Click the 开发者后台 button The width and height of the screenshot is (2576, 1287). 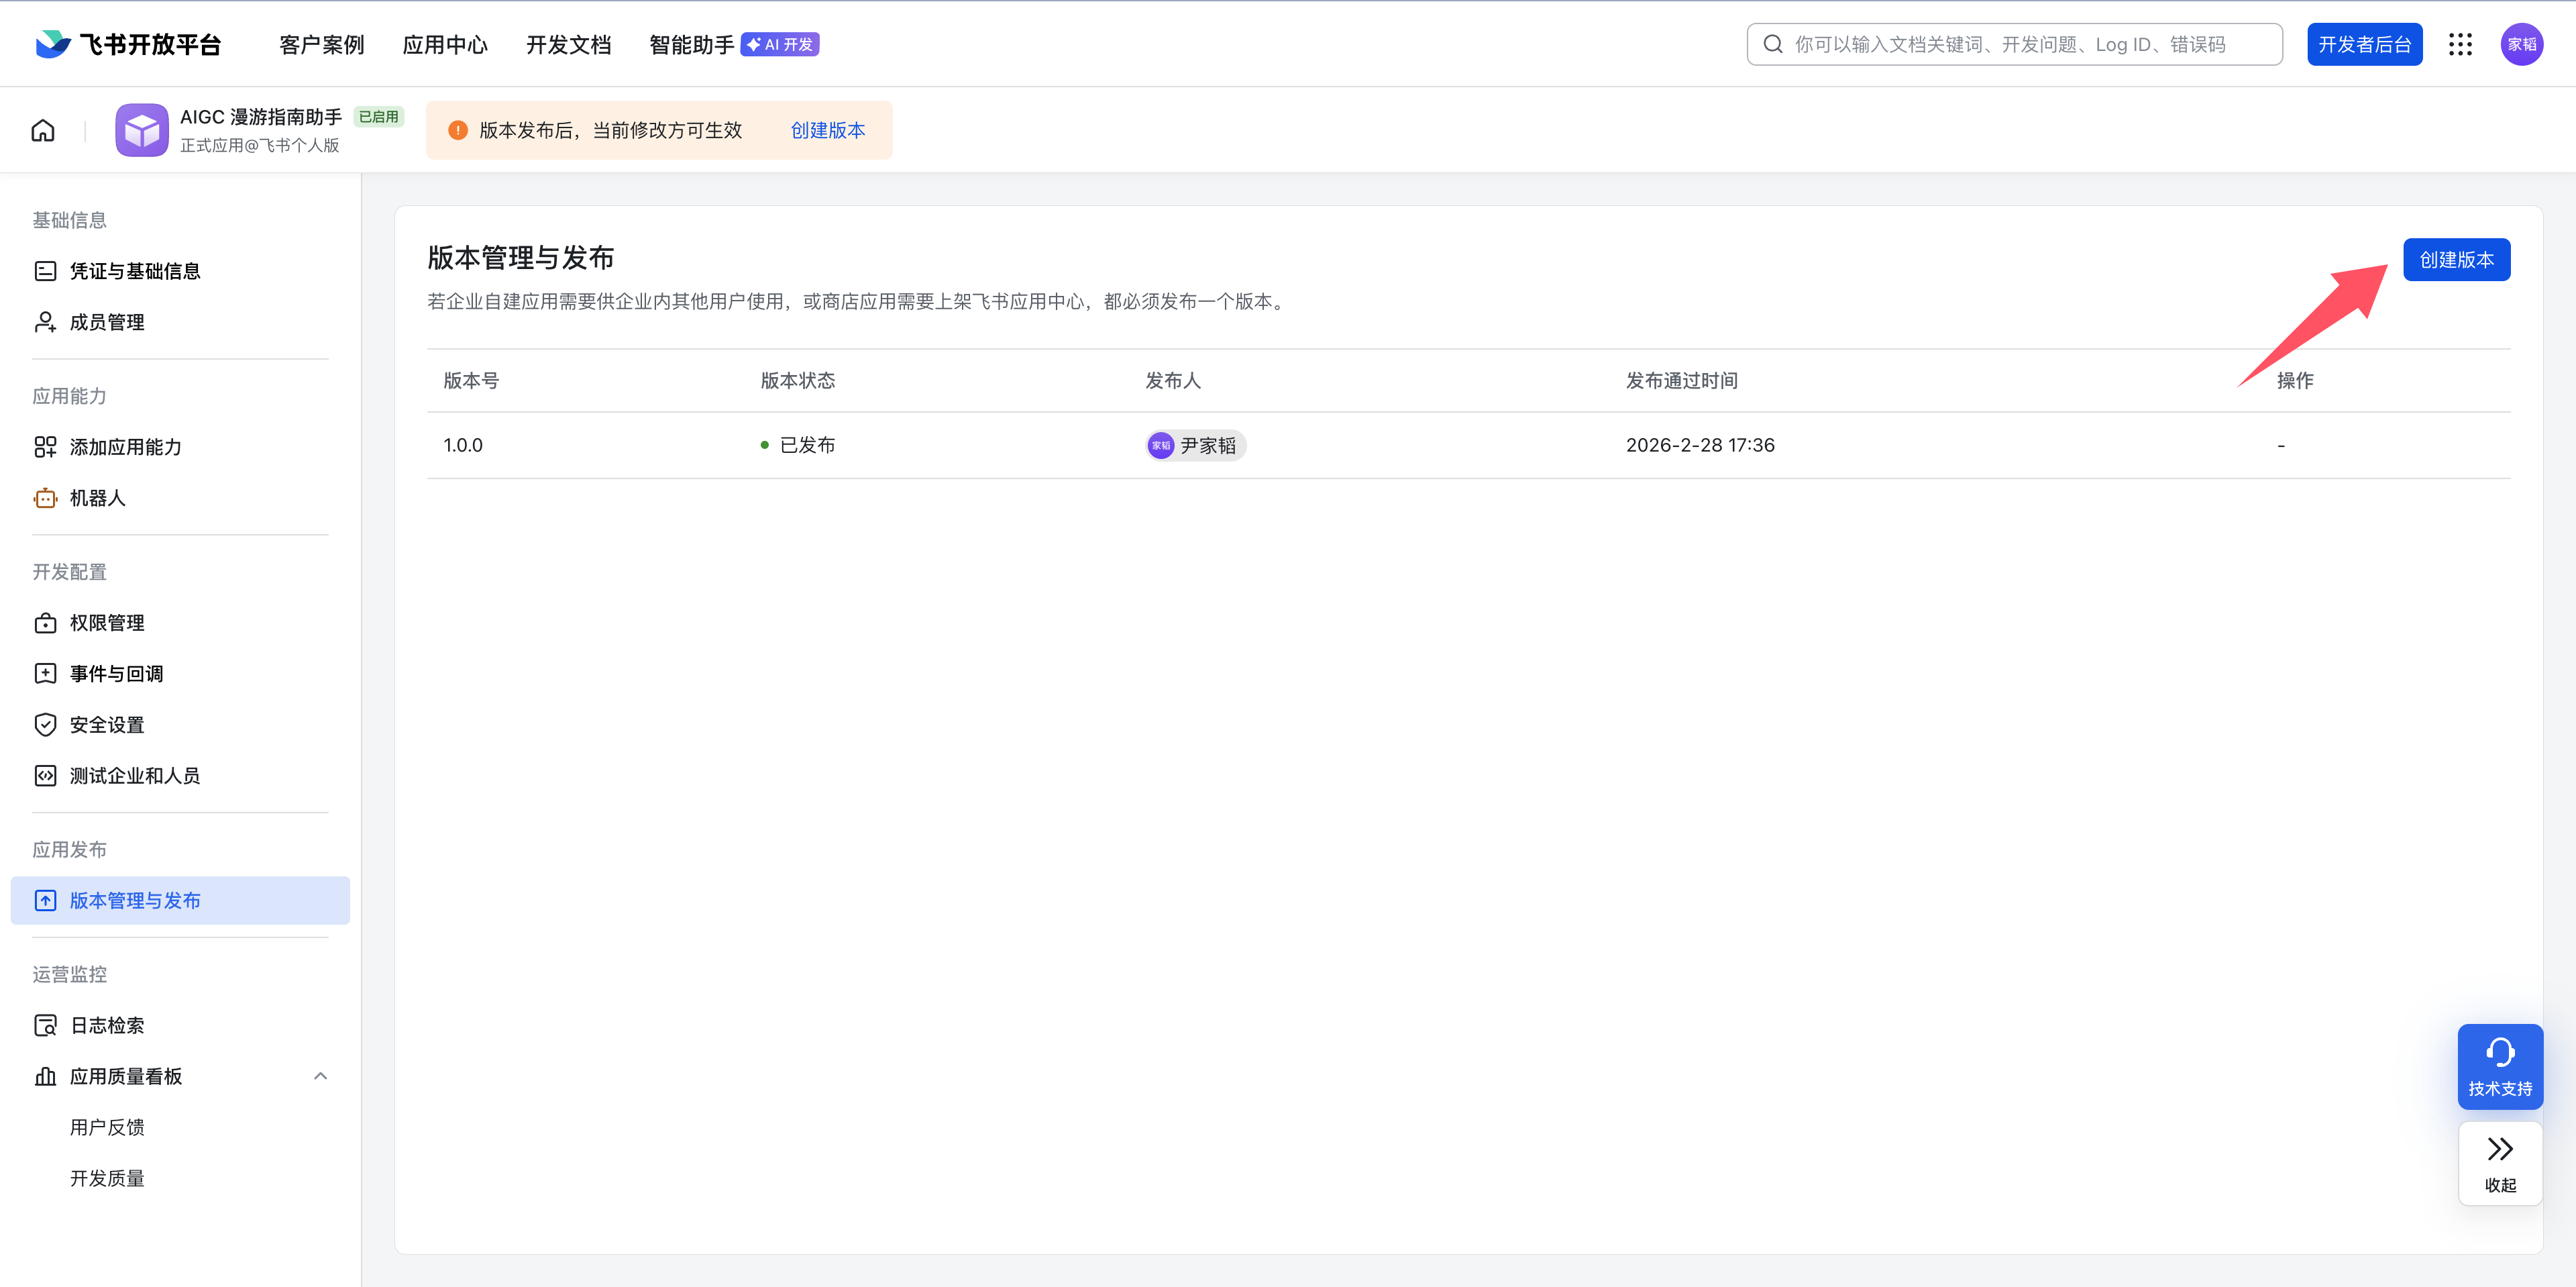[2364, 45]
